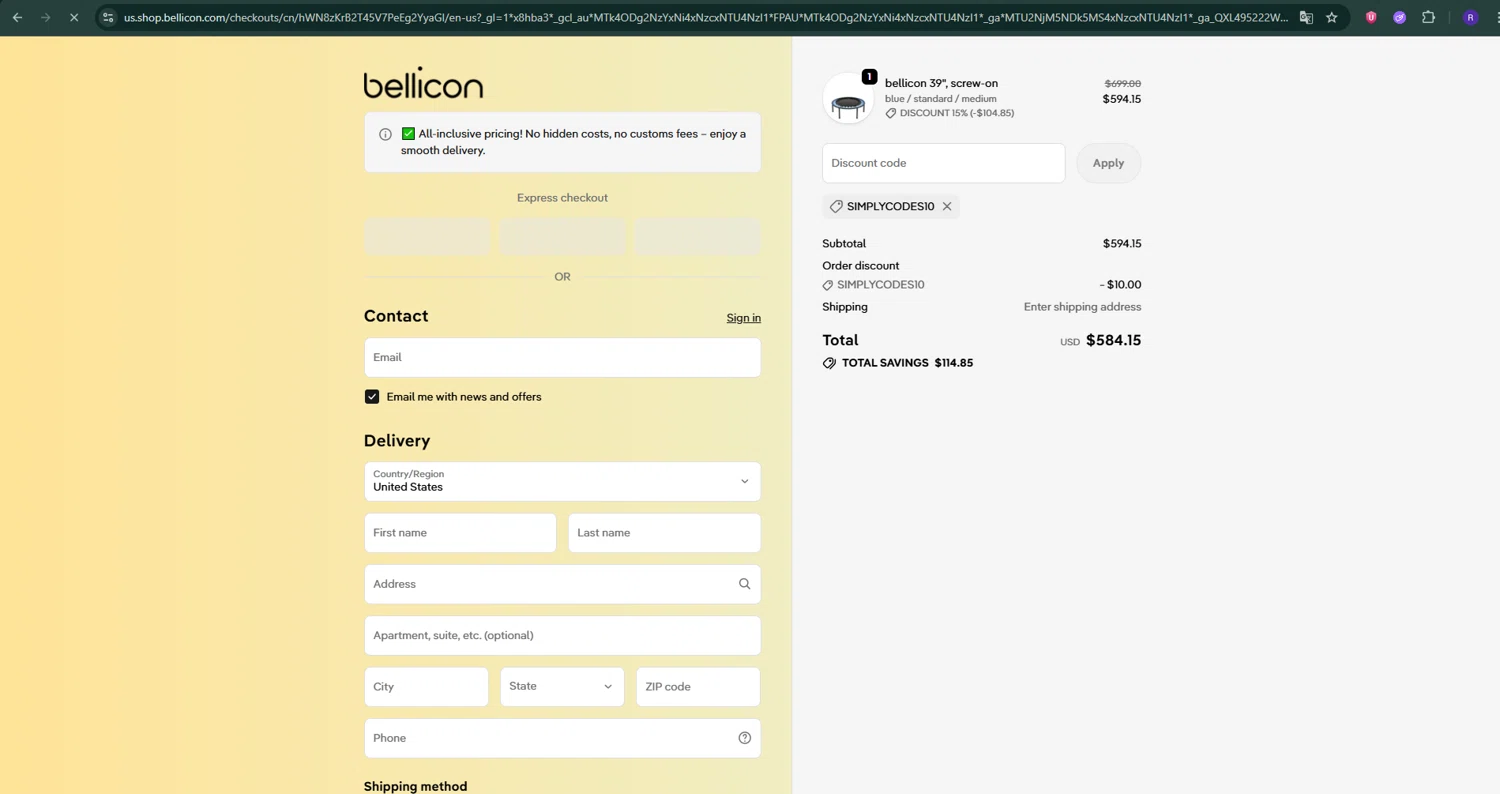This screenshot has width=1500, height=794.
Task: Click the blue / standard / medium variant text
Action: click(940, 99)
